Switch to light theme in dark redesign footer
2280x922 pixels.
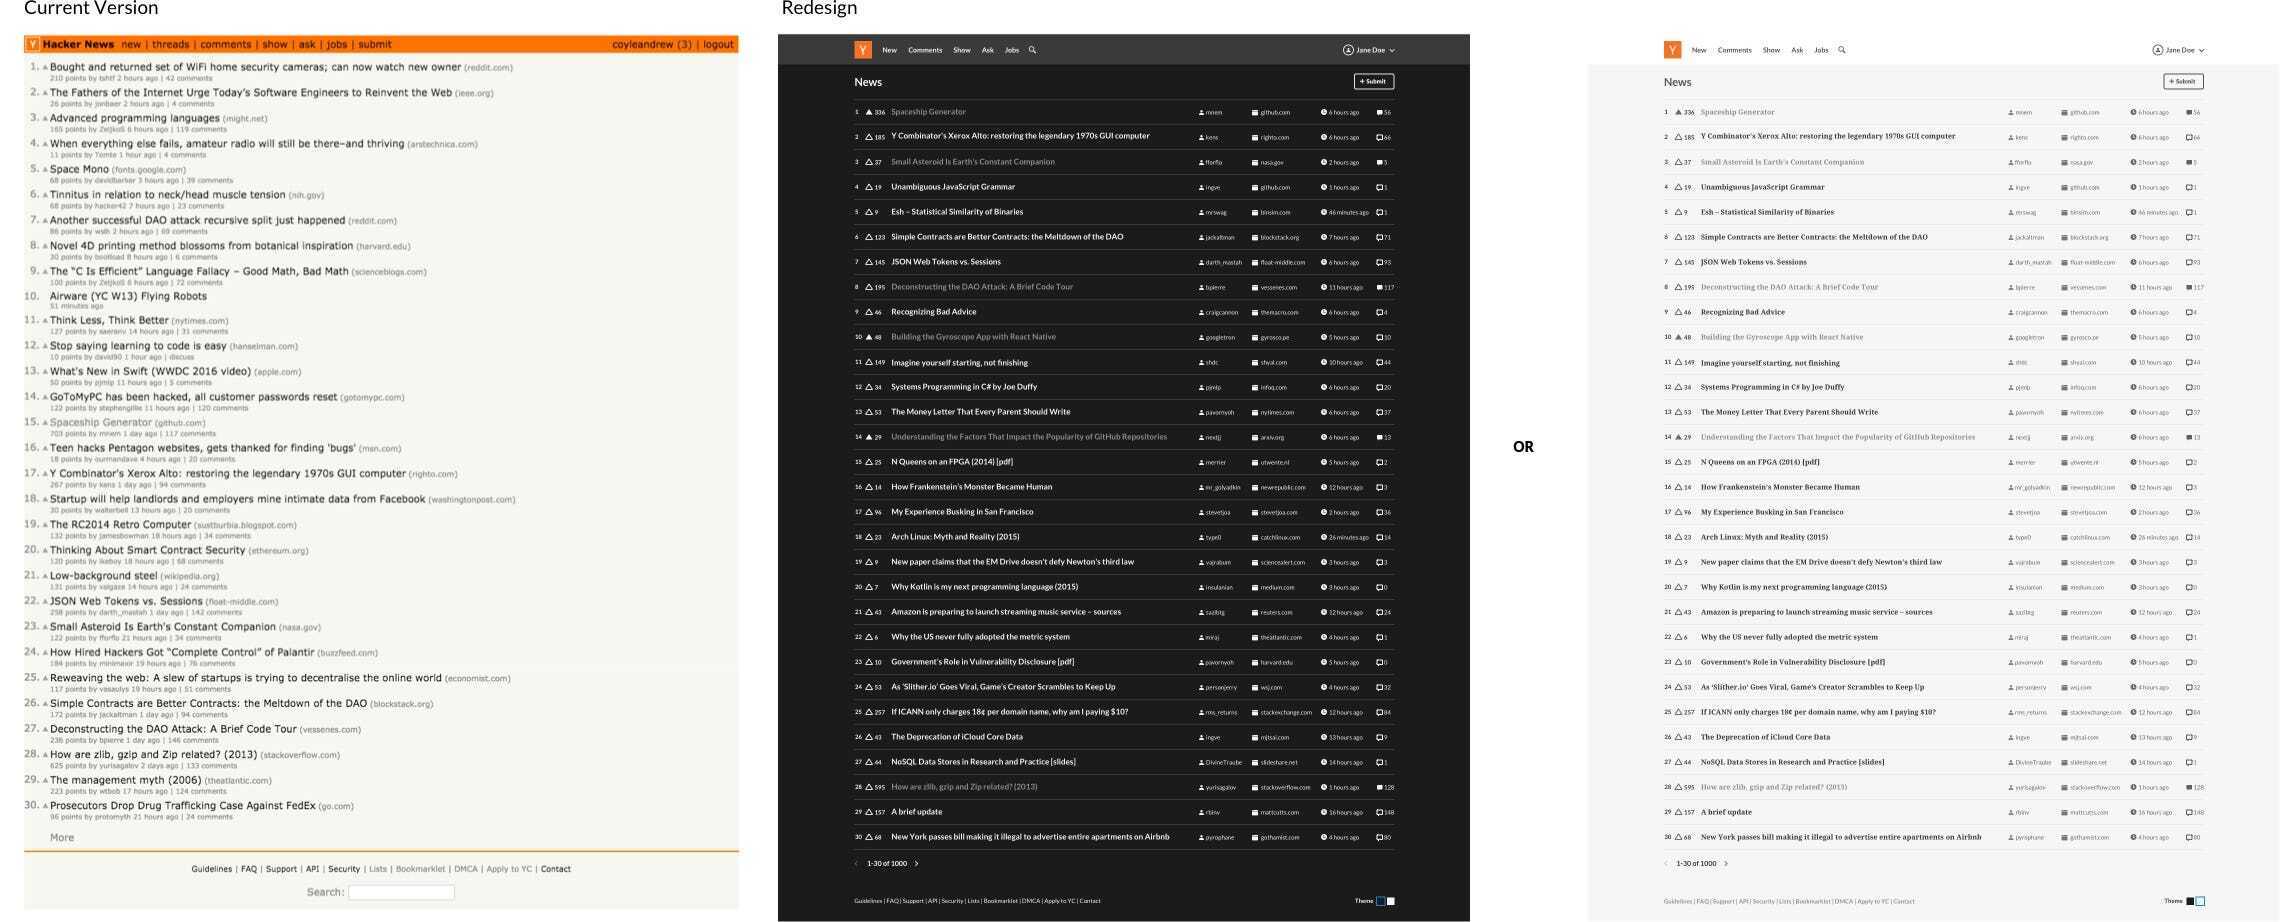tap(1391, 901)
